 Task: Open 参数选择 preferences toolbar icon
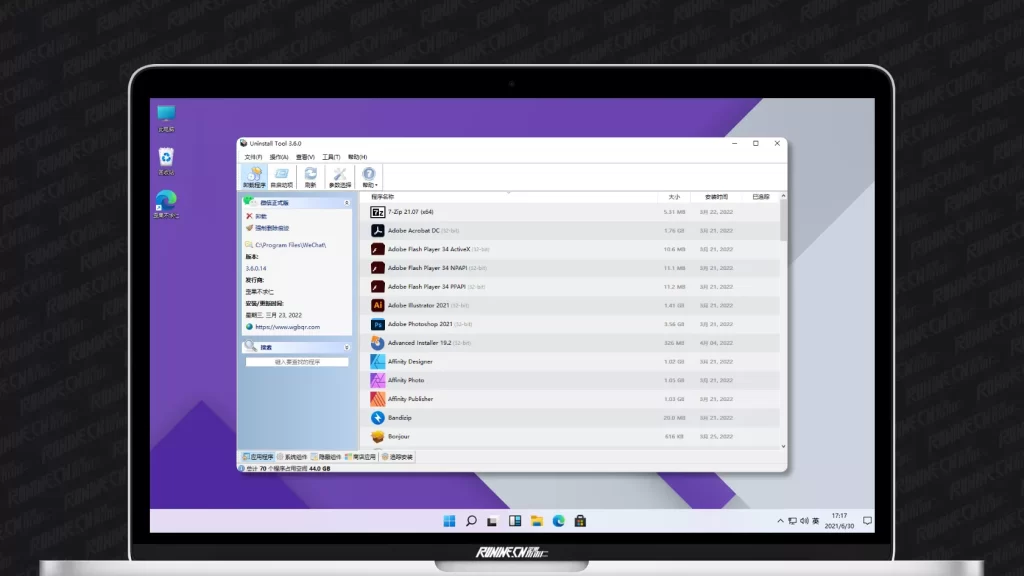point(340,177)
